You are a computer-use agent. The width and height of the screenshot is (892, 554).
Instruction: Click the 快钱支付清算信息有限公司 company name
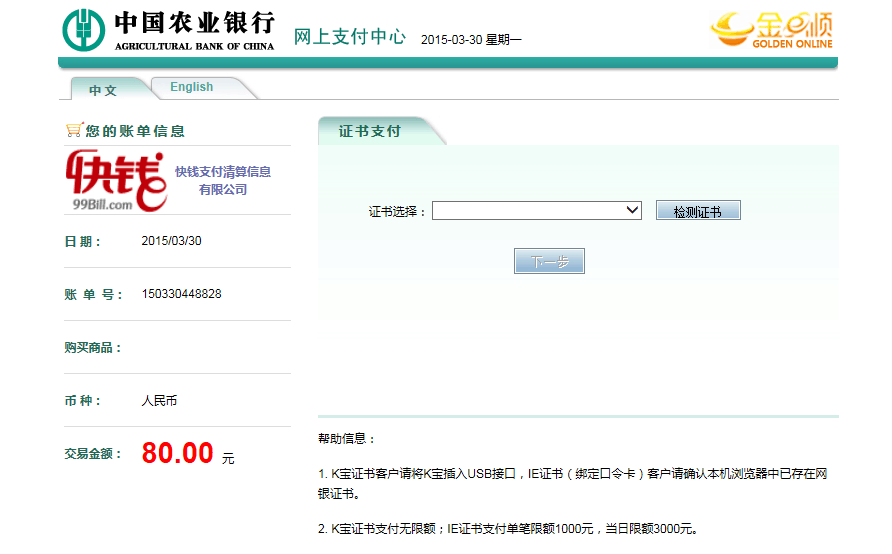[x=223, y=180]
